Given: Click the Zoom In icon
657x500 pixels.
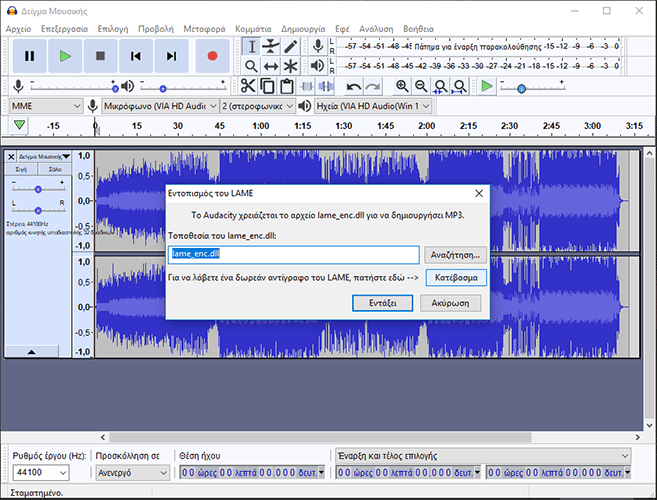Looking at the screenshot, I should tap(402, 86).
